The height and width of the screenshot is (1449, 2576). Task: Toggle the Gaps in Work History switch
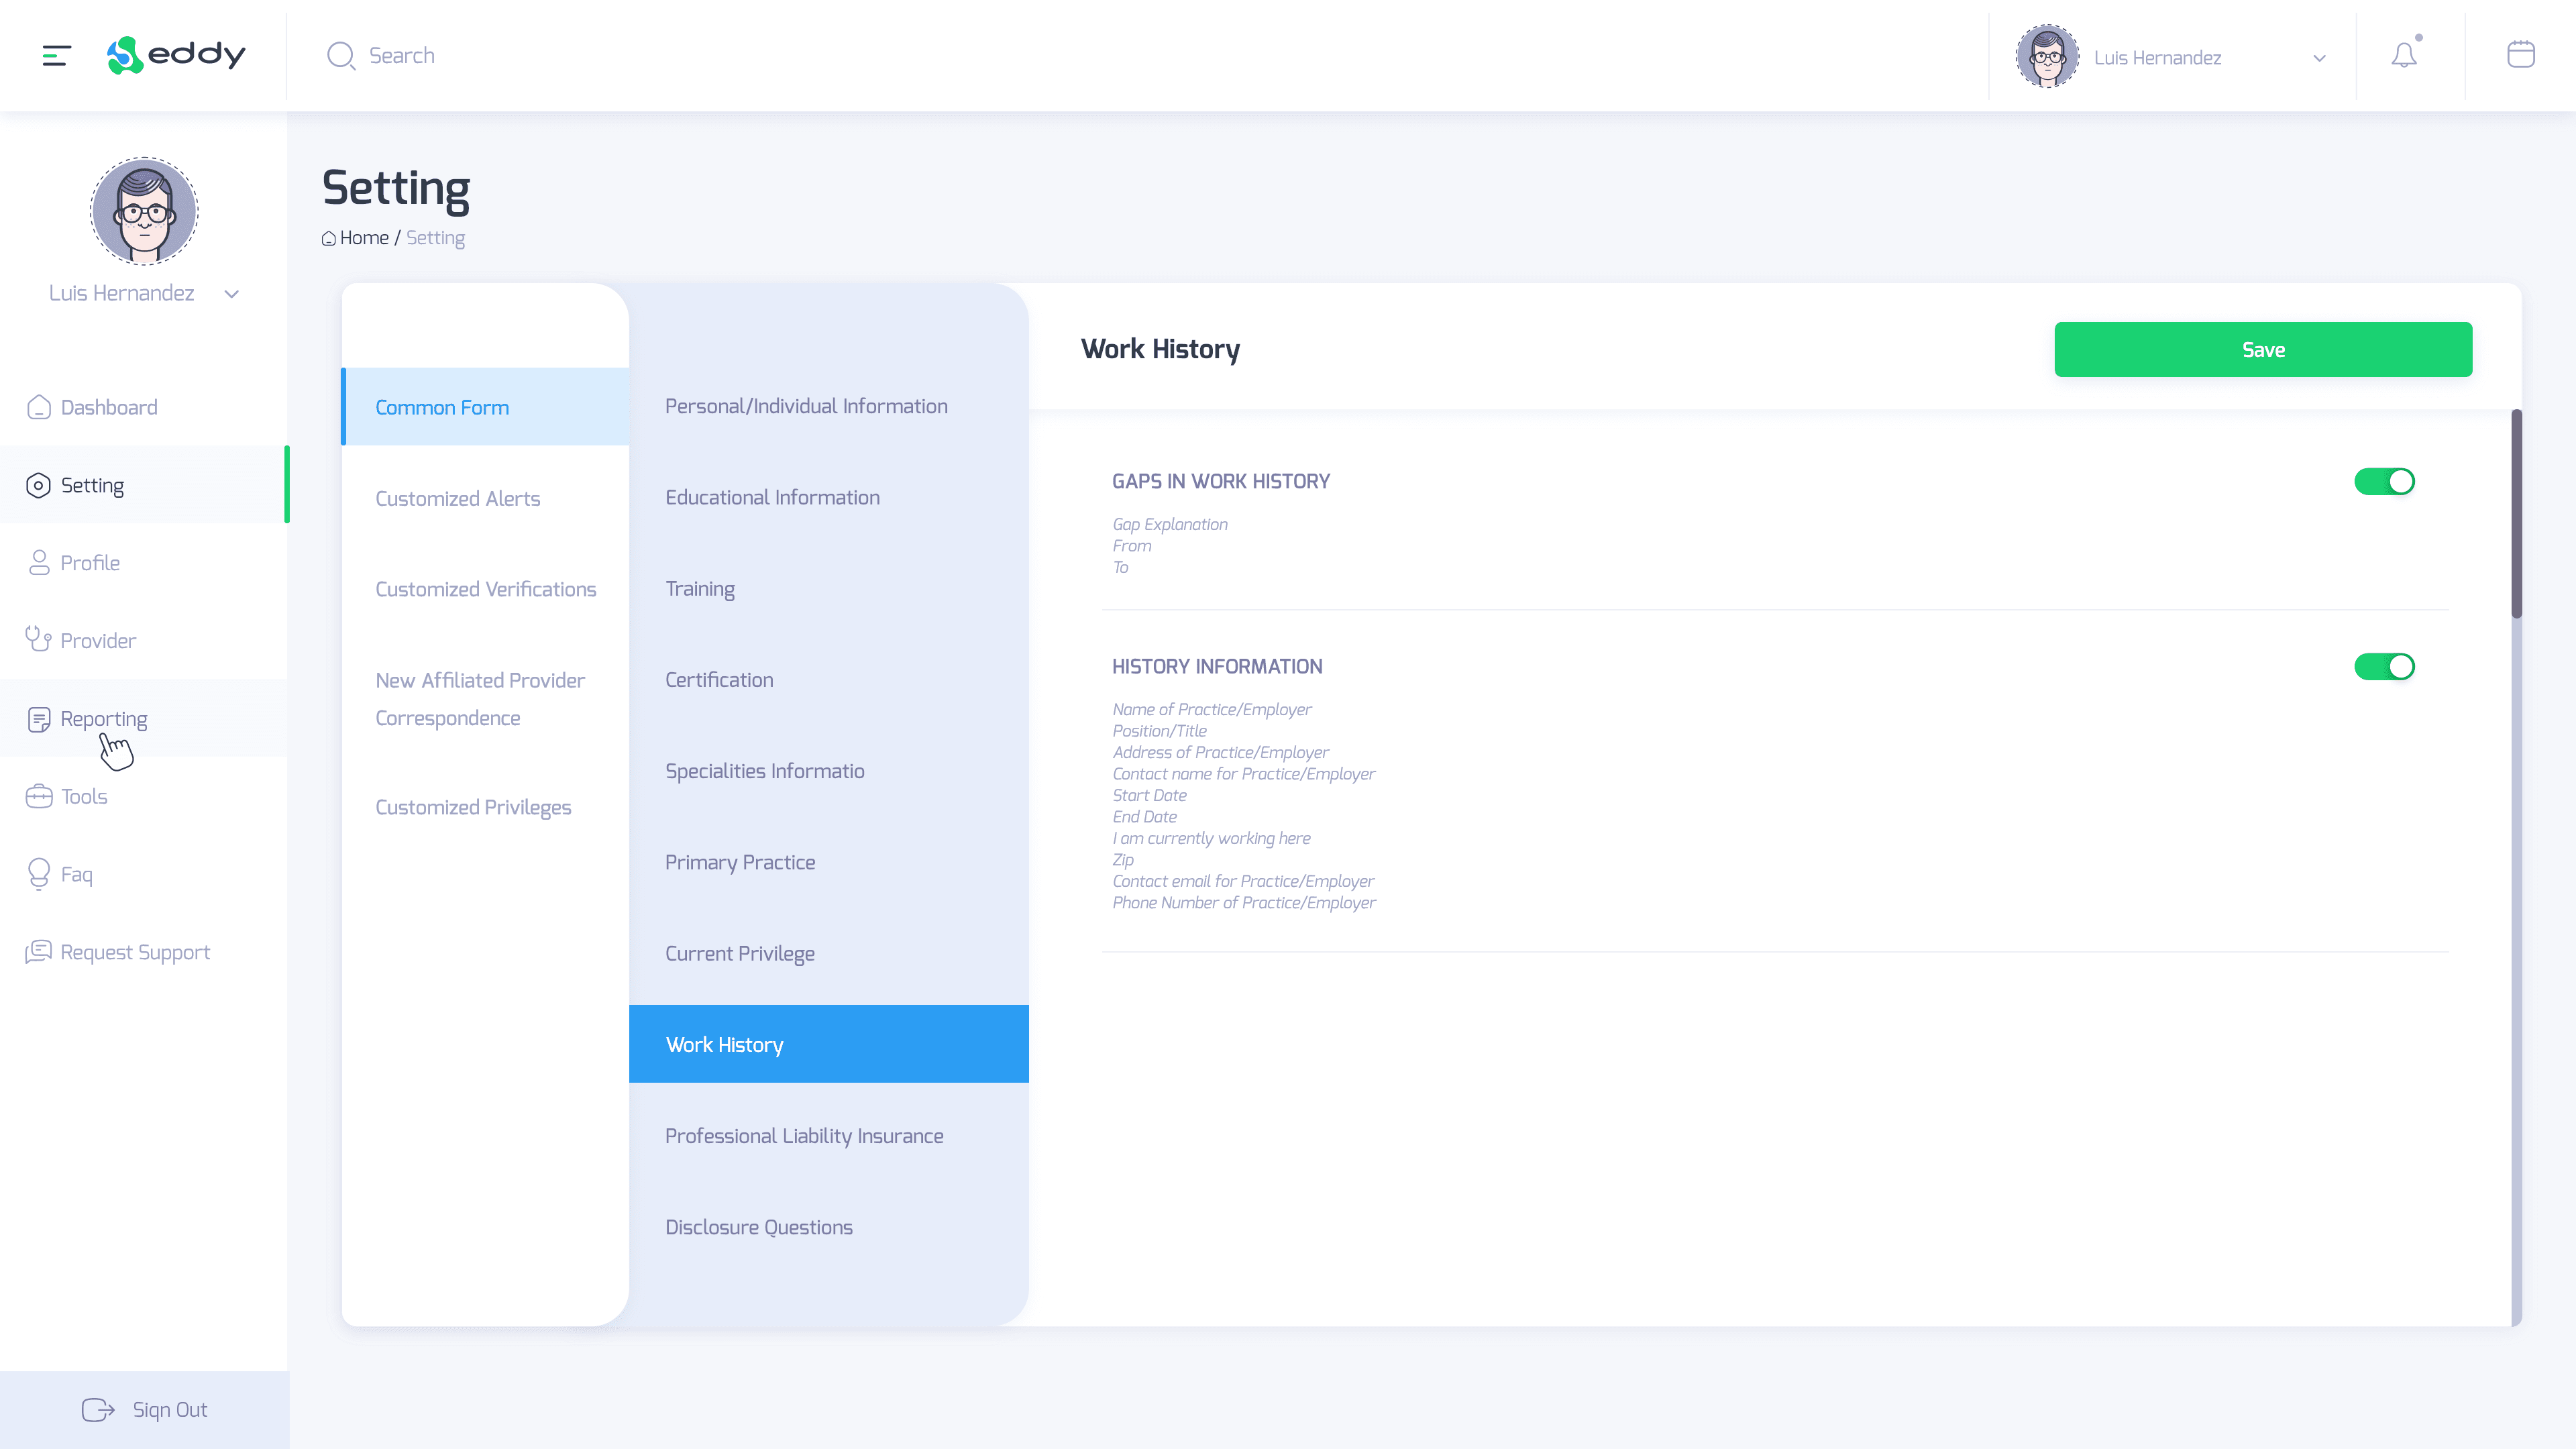(x=2385, y=481)
